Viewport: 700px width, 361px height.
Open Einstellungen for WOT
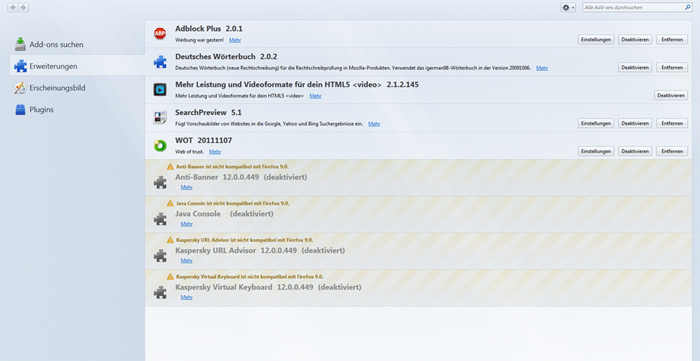coord(596,151)
